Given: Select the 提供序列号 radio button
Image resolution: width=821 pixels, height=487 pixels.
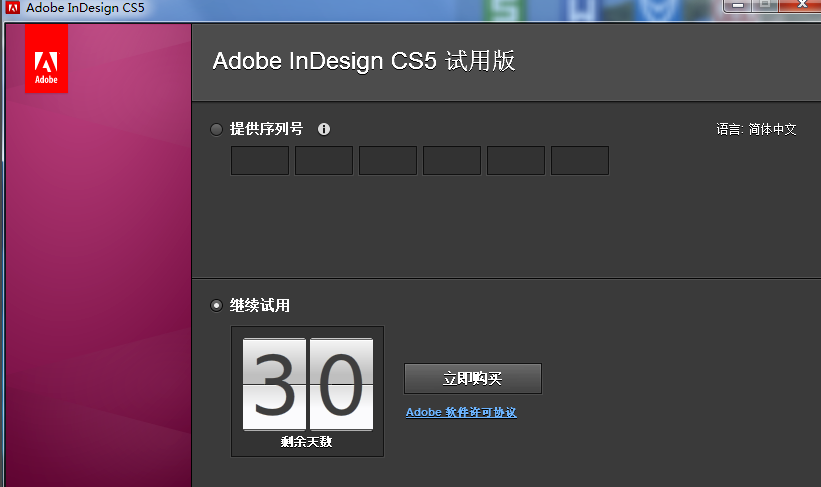Looking at the screenshot, I should coord(216,129).
